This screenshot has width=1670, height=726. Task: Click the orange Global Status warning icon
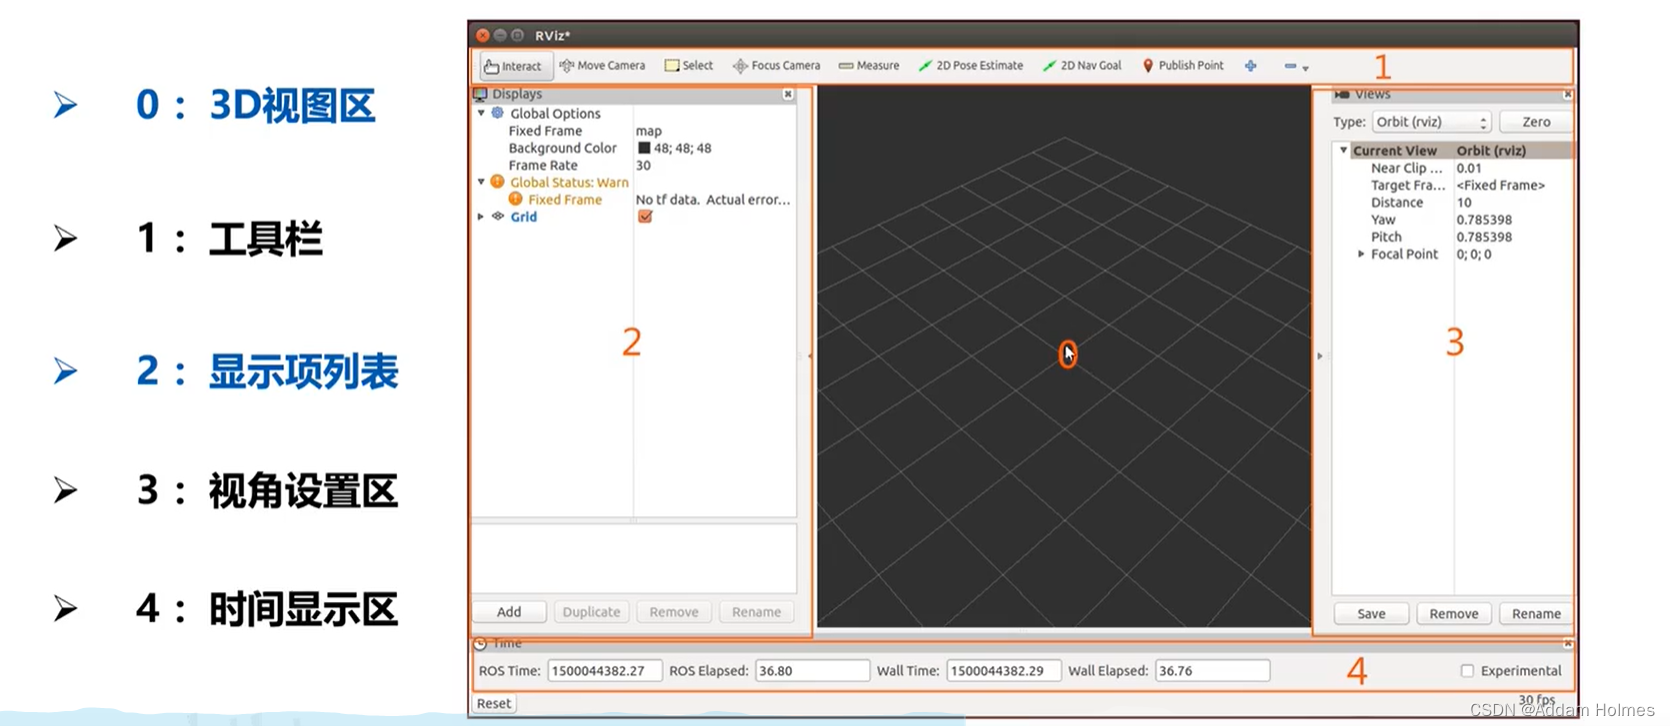[x=497, y=182]
